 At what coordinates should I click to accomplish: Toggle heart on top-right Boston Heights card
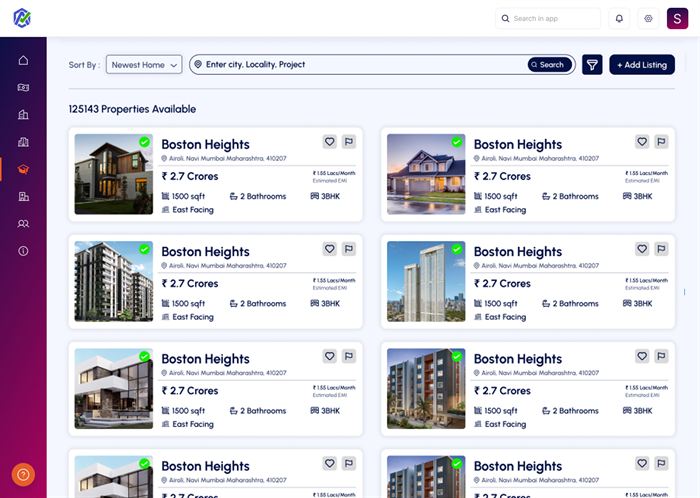click(x=642, y=142)
